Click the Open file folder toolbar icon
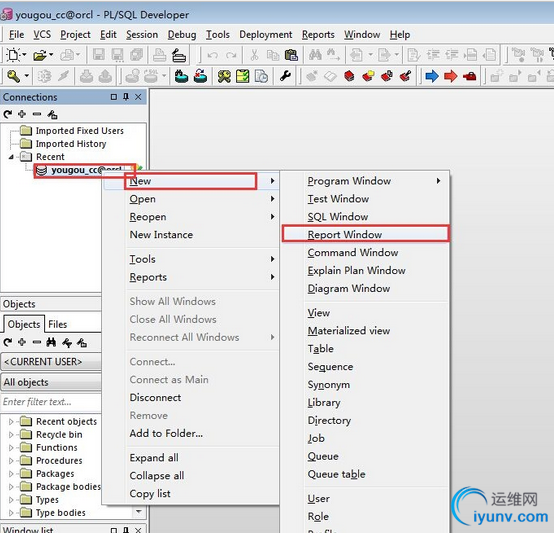 pyautogui.click(x=40, y=55)
